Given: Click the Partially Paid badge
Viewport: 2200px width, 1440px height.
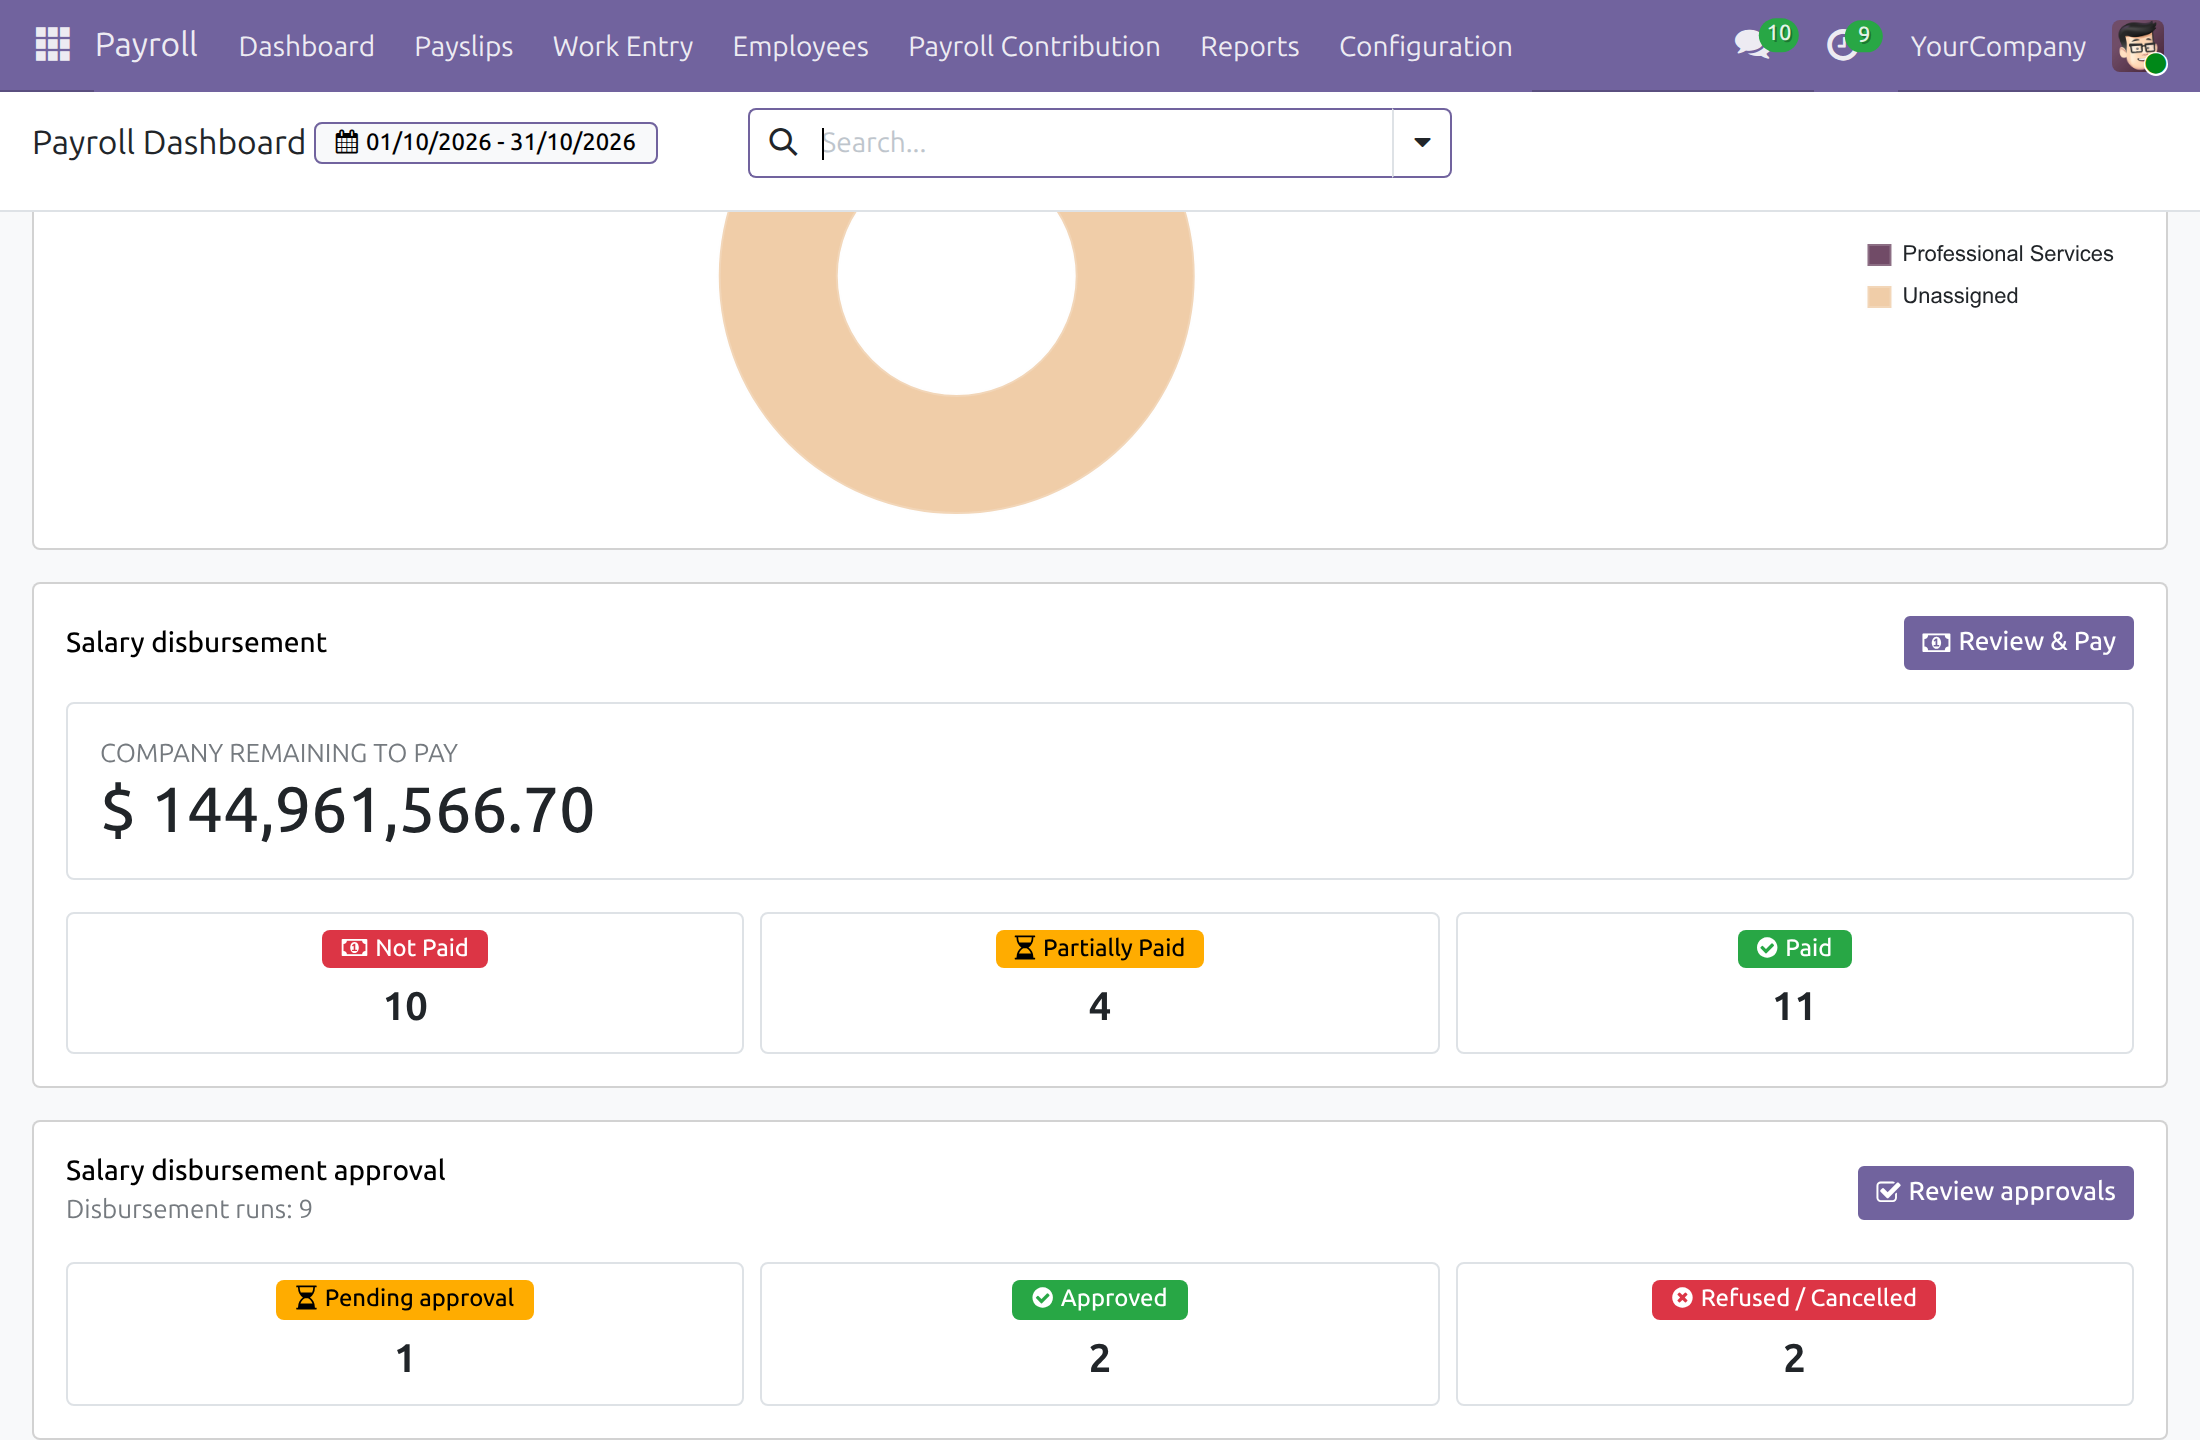Looking at the screenshot, I should (1099, 948).
